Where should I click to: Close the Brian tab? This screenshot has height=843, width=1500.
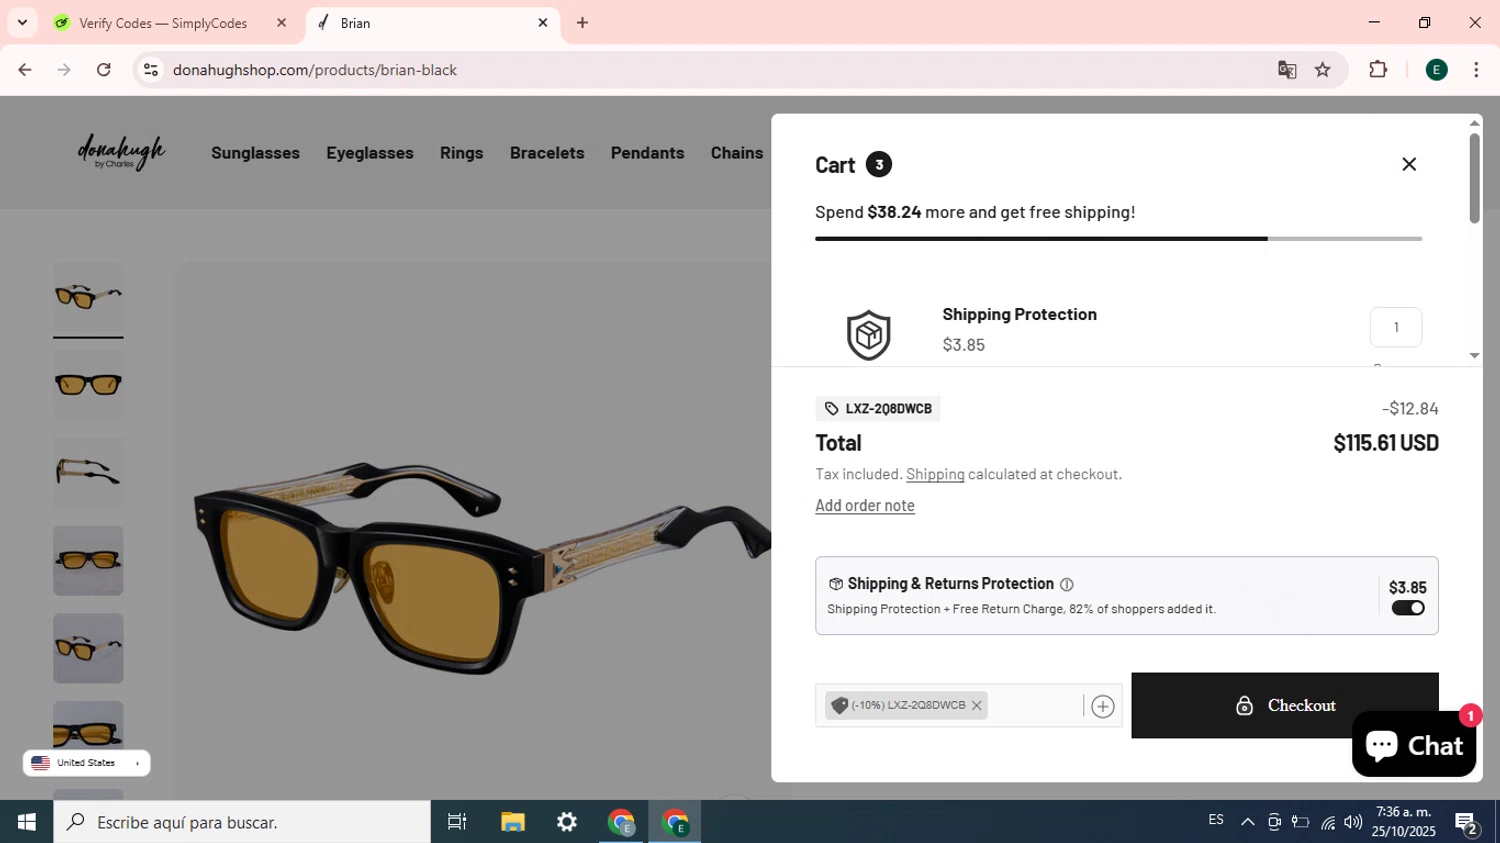coord(543,23)
